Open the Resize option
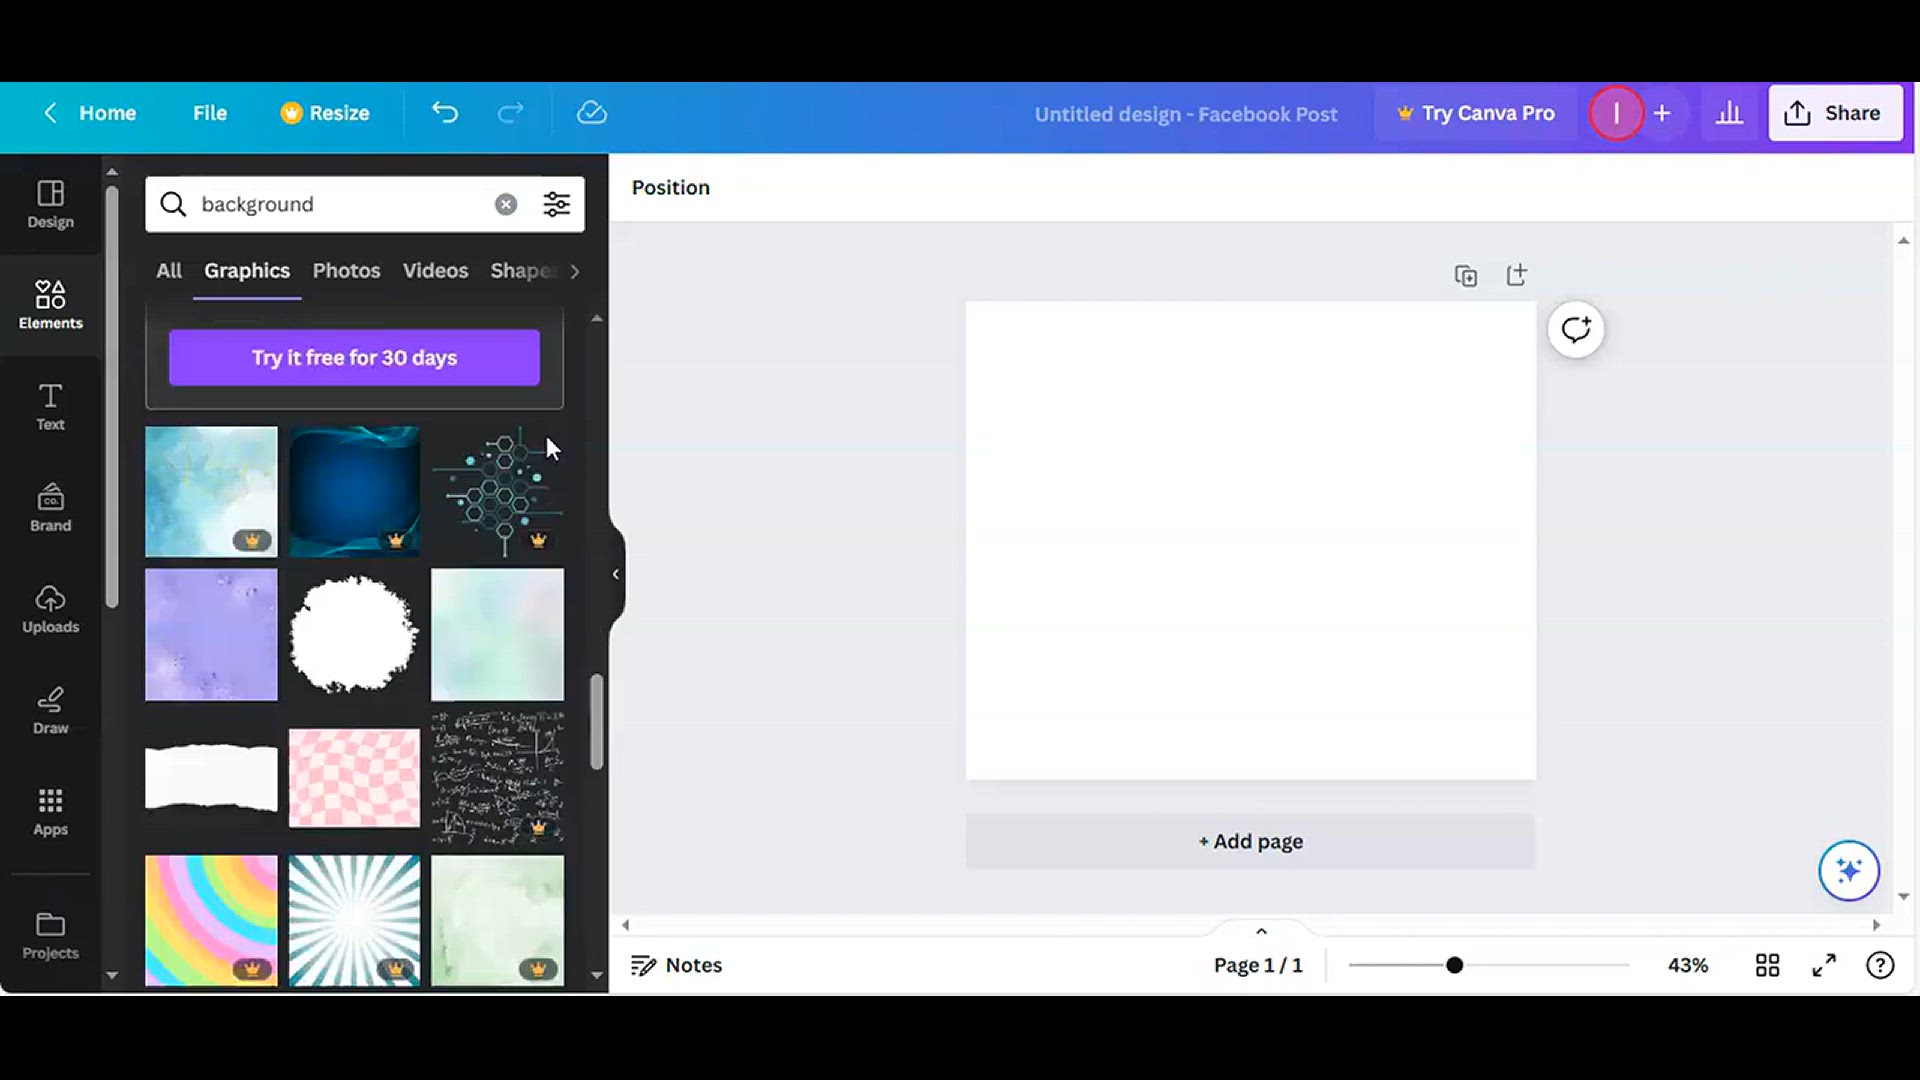The height and width of the screenshot is (1080, 1920). [x=325, y=113]
